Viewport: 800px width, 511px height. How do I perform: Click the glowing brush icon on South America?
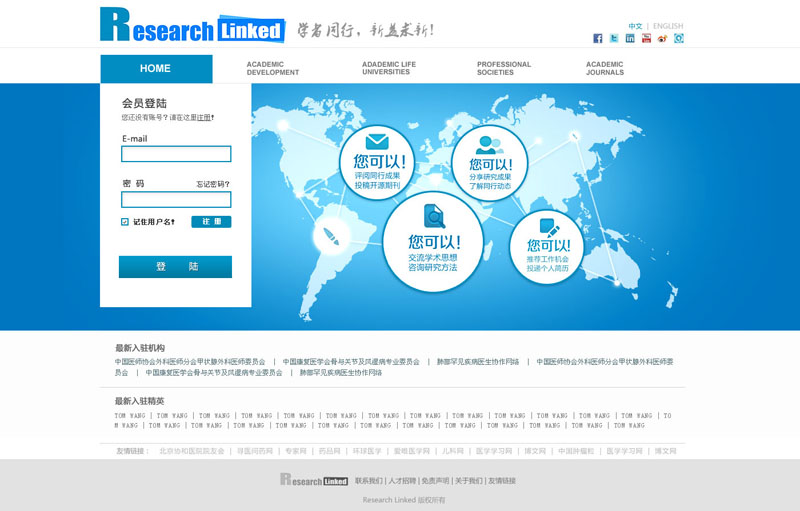click(331, 236)
